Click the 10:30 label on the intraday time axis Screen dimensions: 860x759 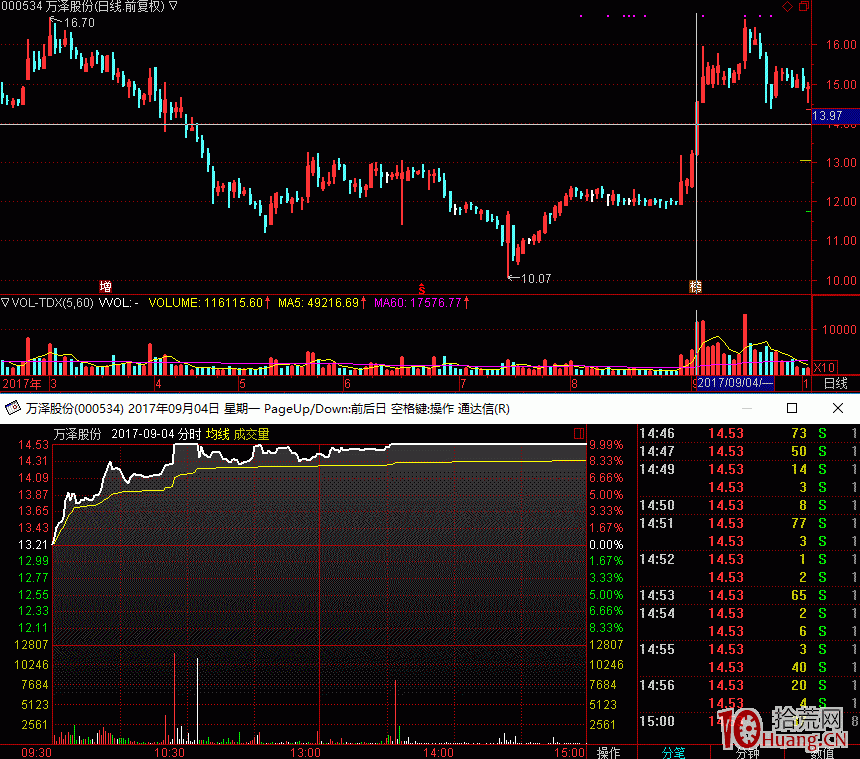[x=169, y=752]
